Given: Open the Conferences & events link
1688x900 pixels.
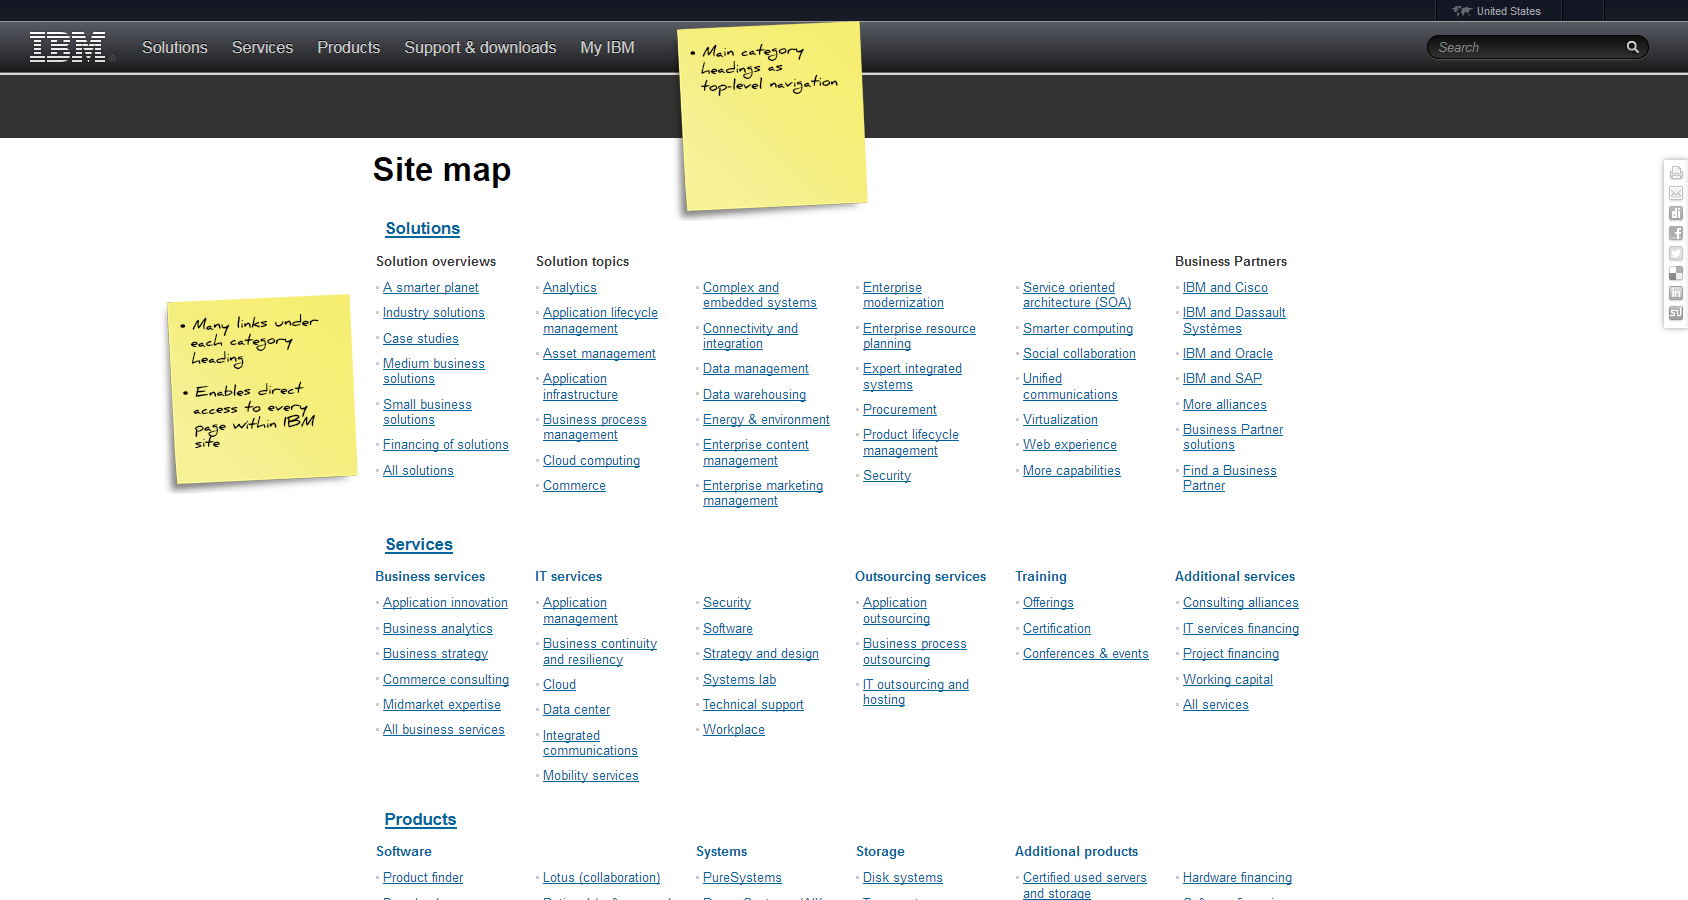Looking at the screenshot, I should (x=1085, y=654).
